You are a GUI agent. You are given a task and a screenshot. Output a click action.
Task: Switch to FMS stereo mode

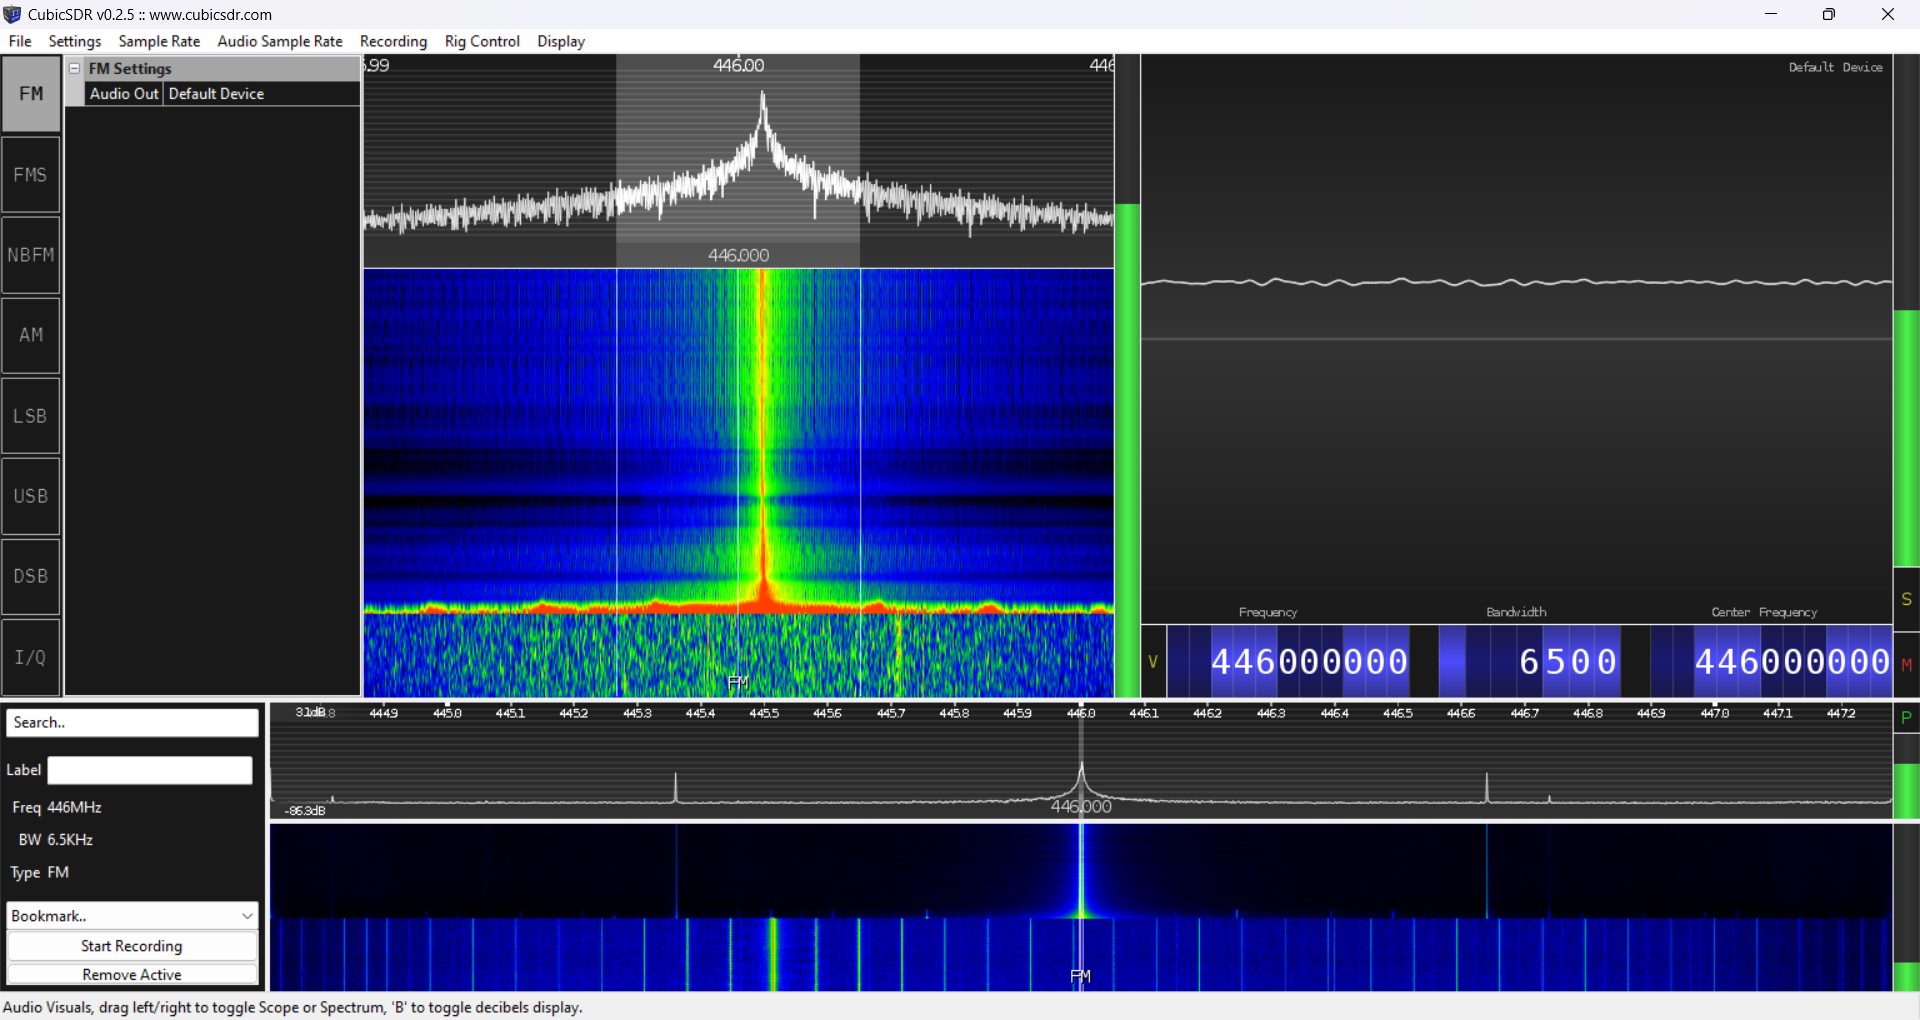(31, 174)
